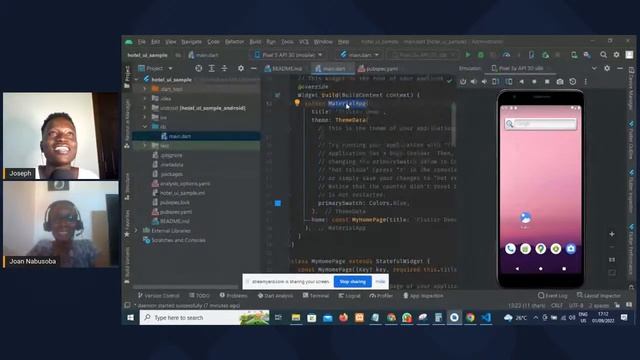Viewport: 640px width, 360px height.
Task: Select the Pixel 3a API 30 emulator tab
Action: (518, 68)
